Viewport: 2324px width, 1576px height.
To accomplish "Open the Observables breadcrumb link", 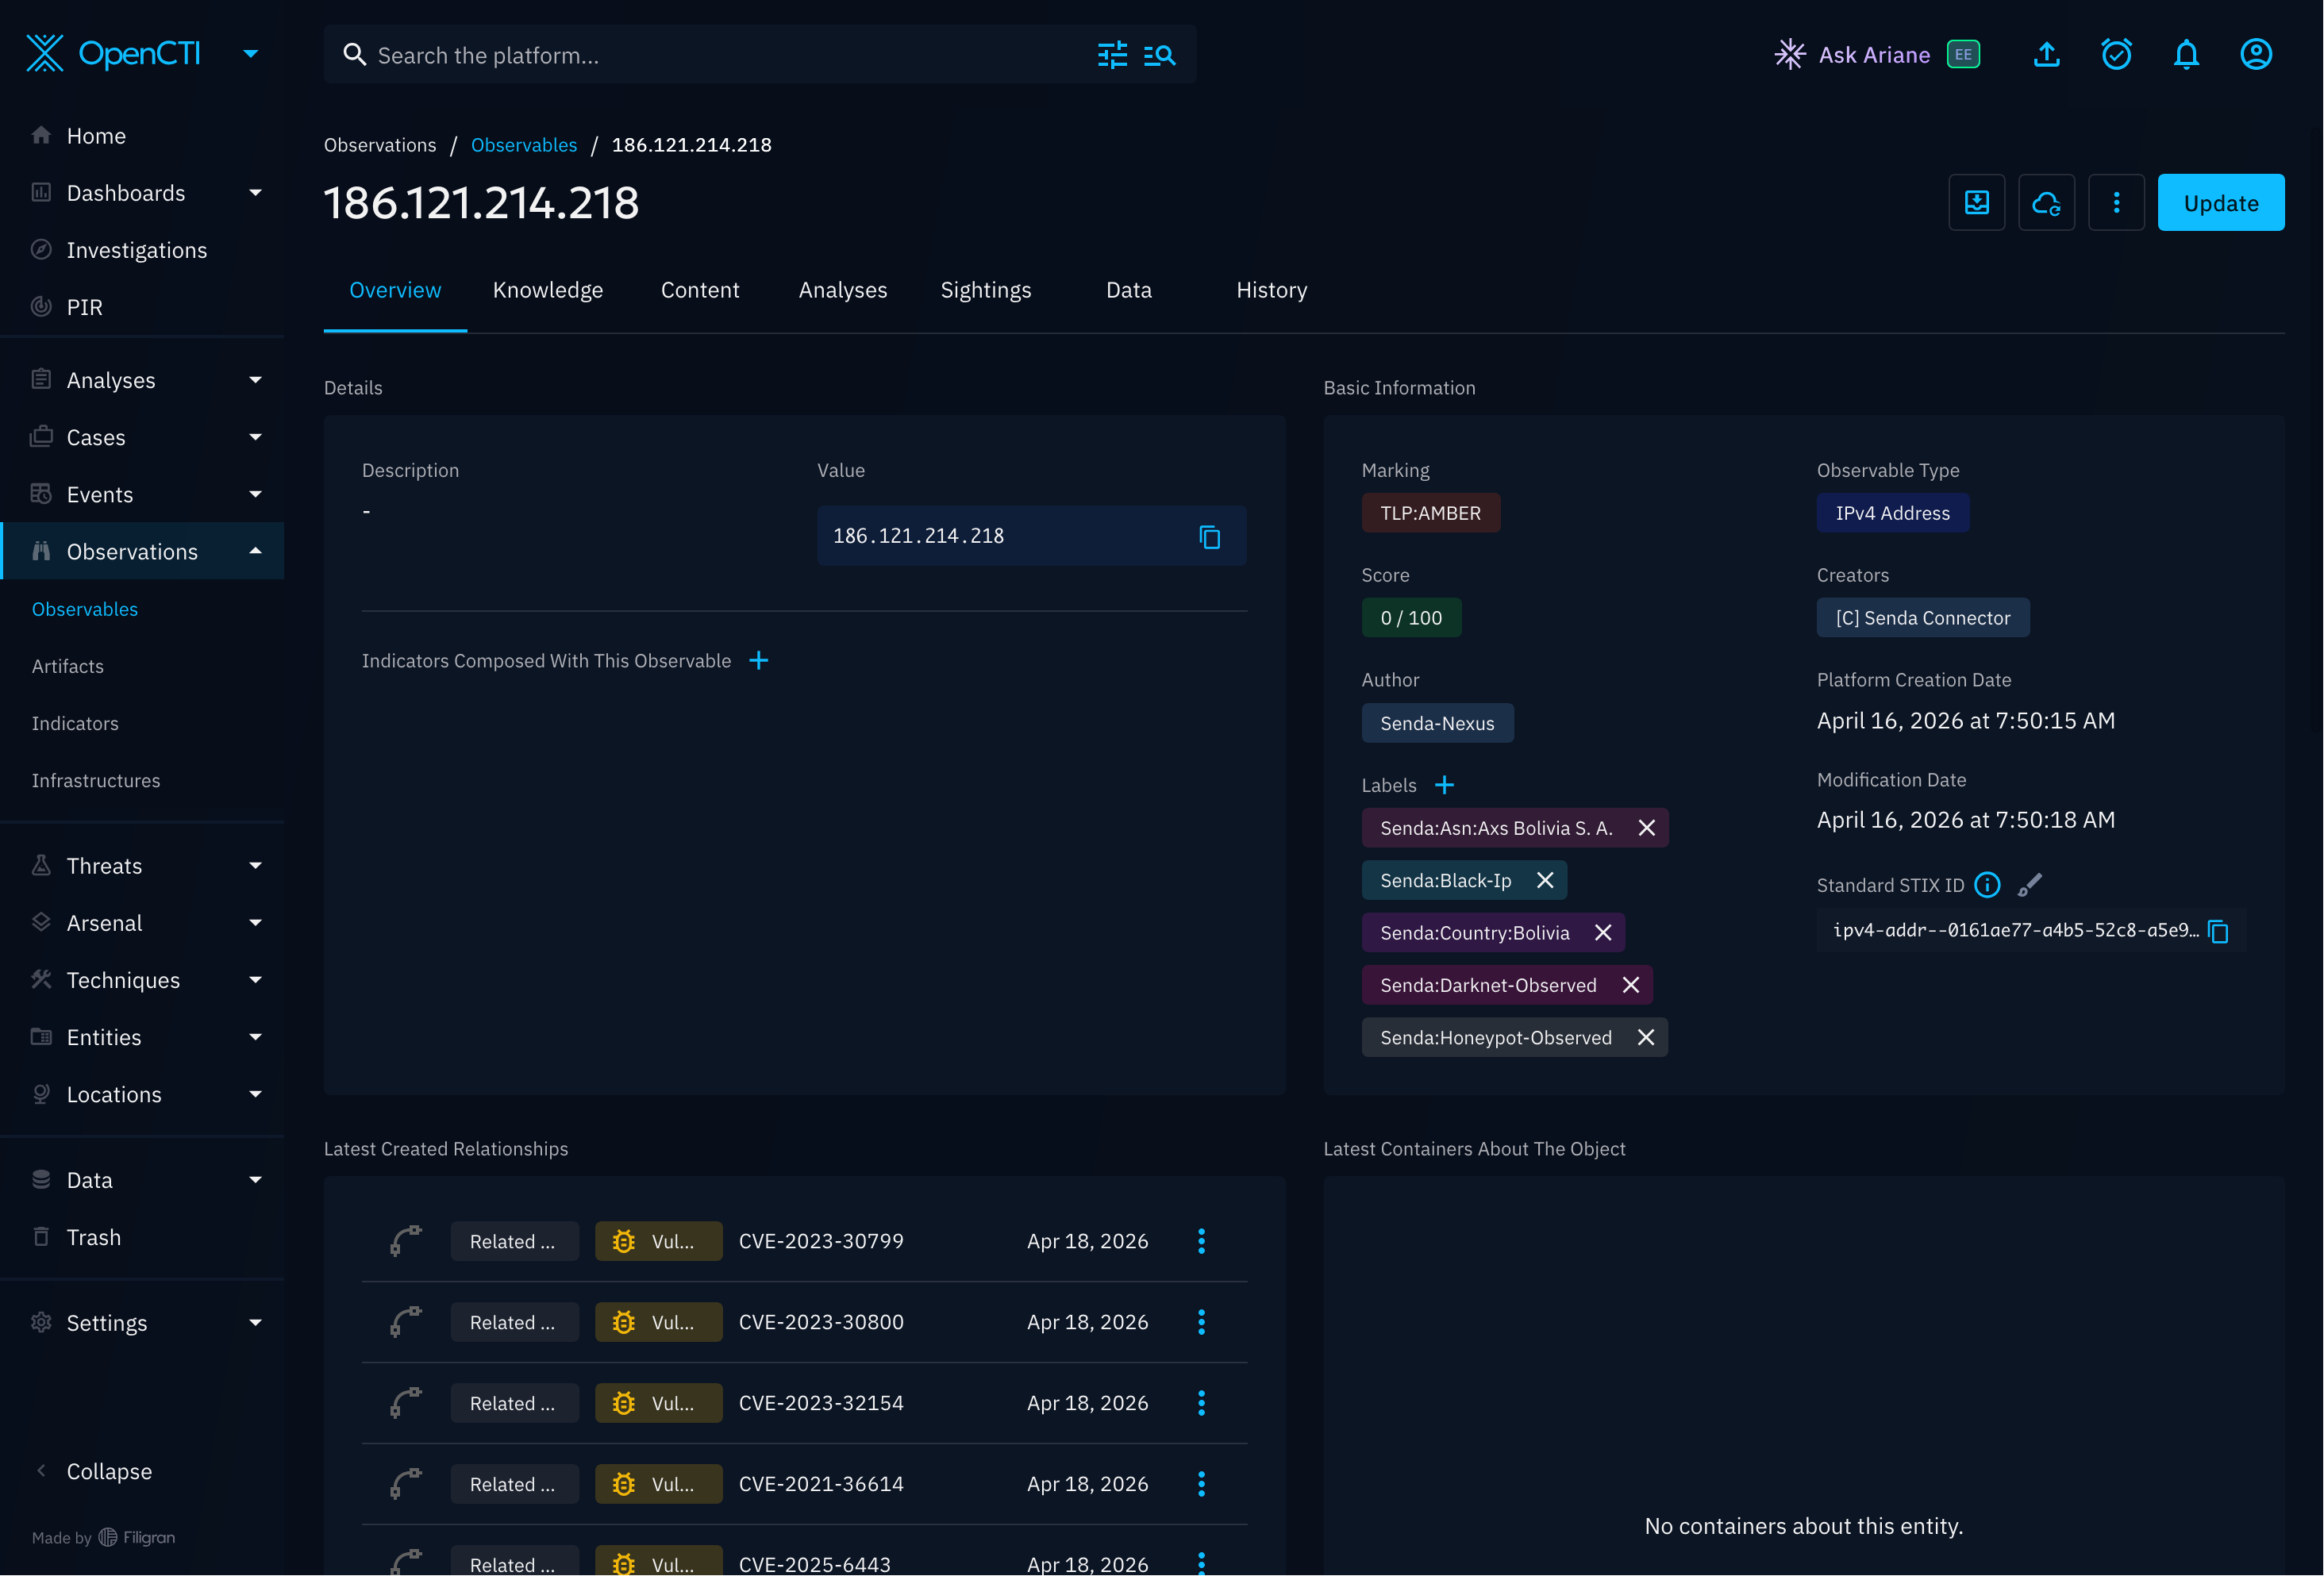I will pos(524,145).
